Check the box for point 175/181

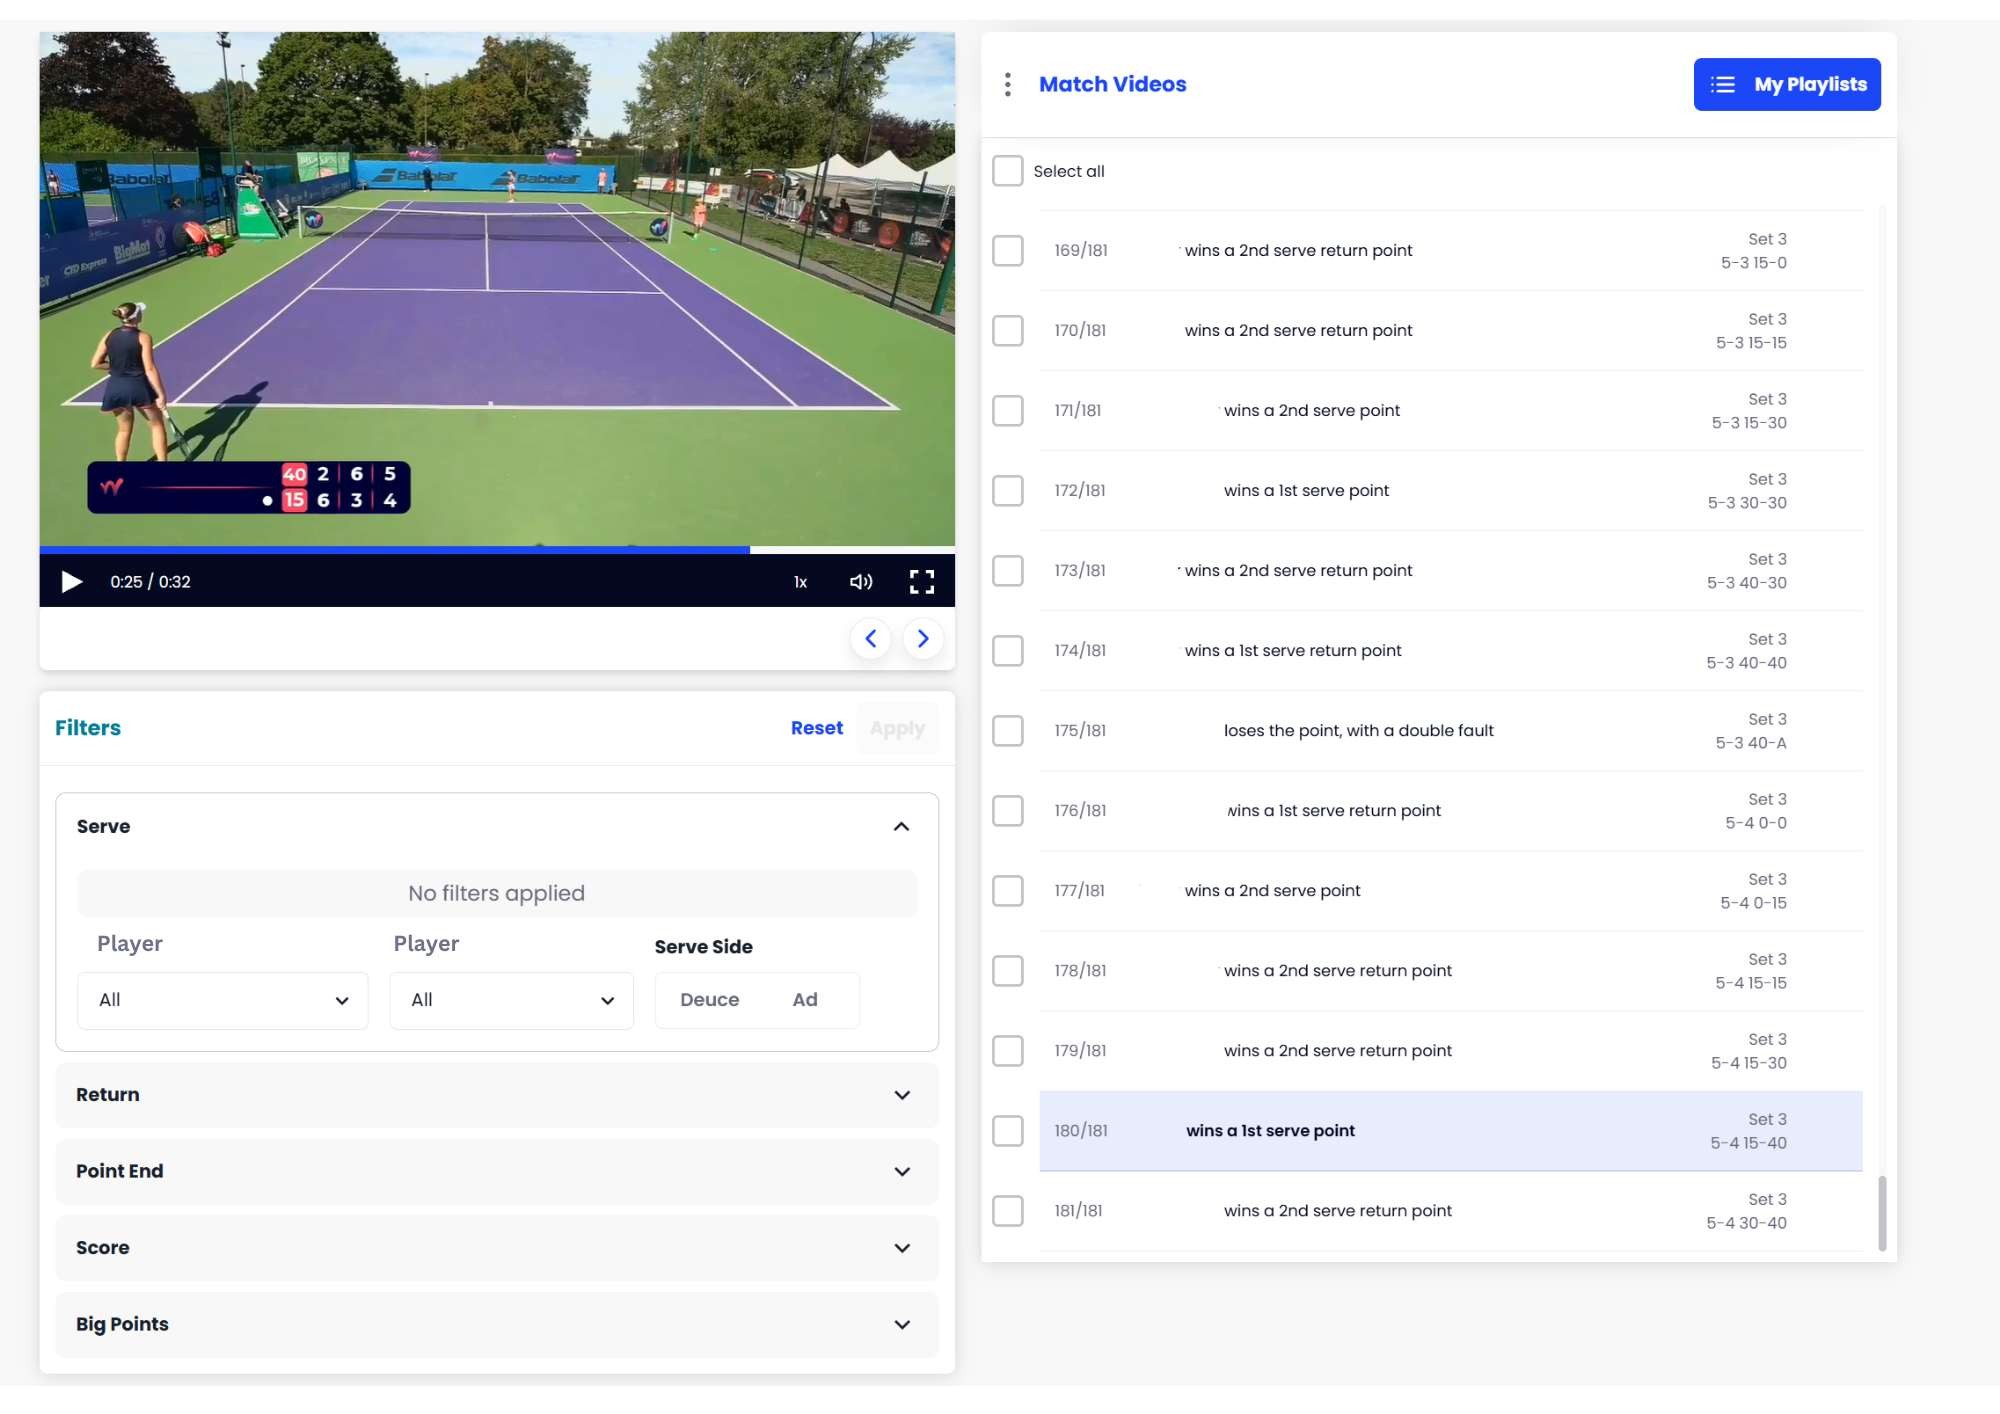(x=1007, y=730)
